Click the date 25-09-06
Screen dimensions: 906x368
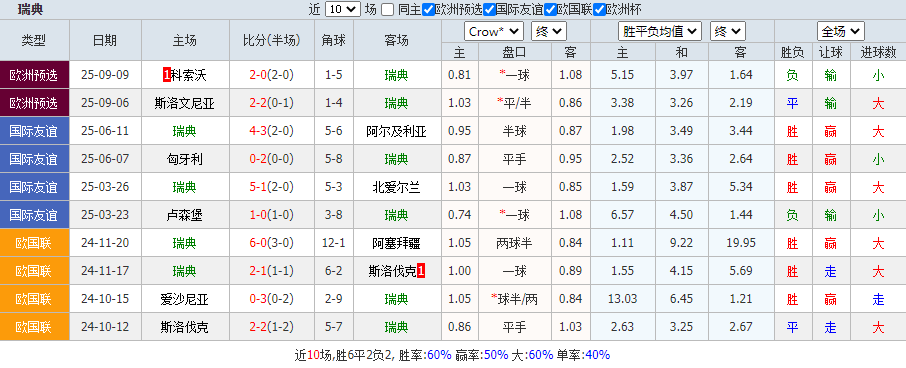tap(105, 103)
